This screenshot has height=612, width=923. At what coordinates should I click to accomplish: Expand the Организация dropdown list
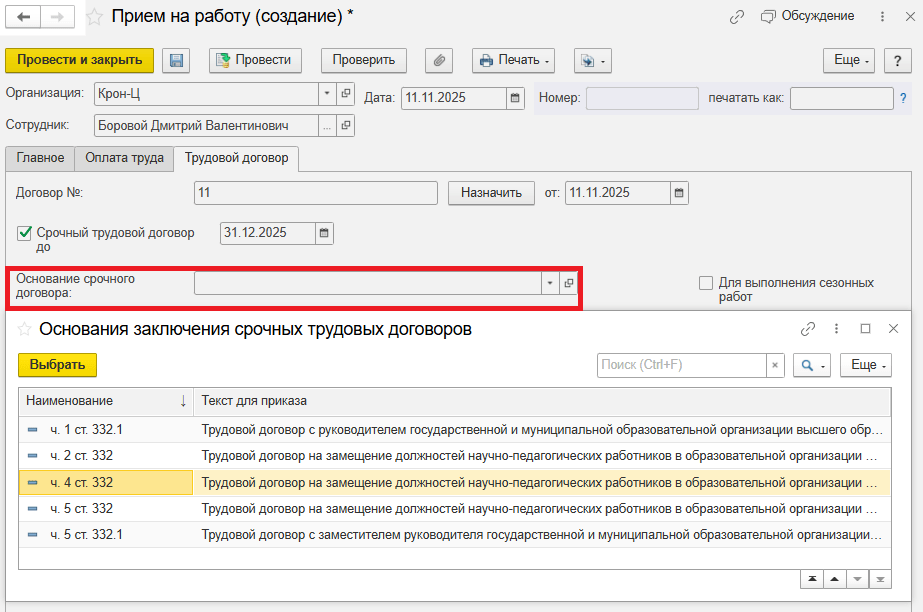[327, 93]
